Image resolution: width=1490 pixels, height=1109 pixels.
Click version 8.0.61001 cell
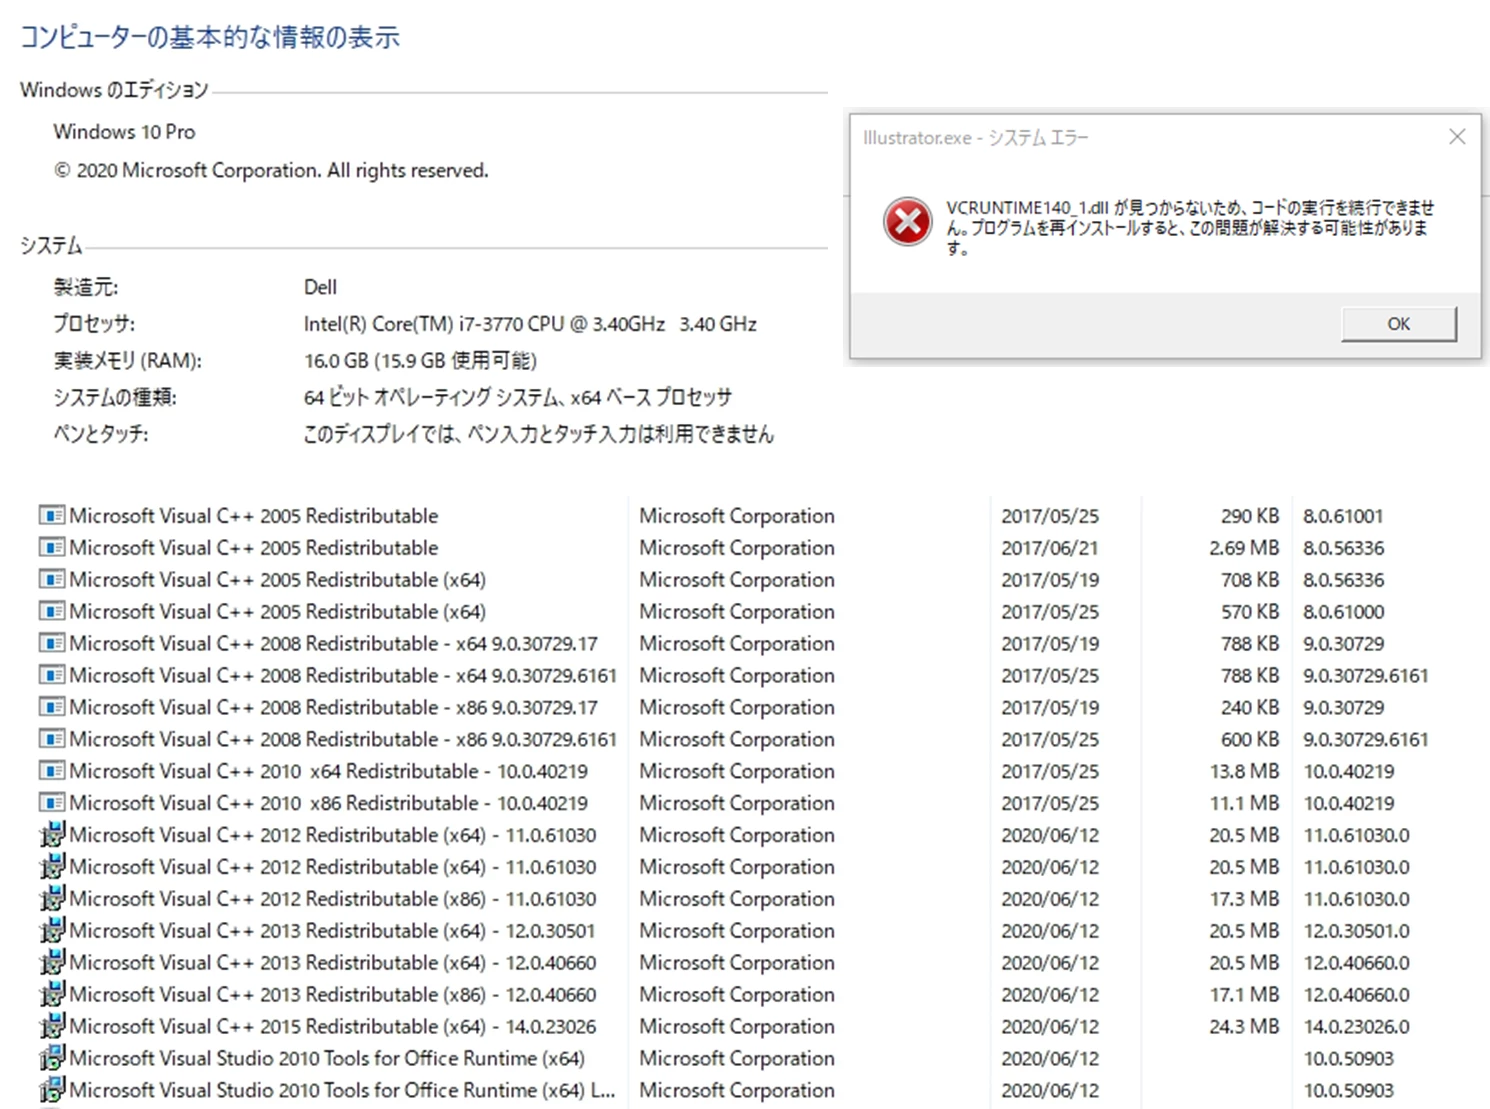[x=1343, y=516]
